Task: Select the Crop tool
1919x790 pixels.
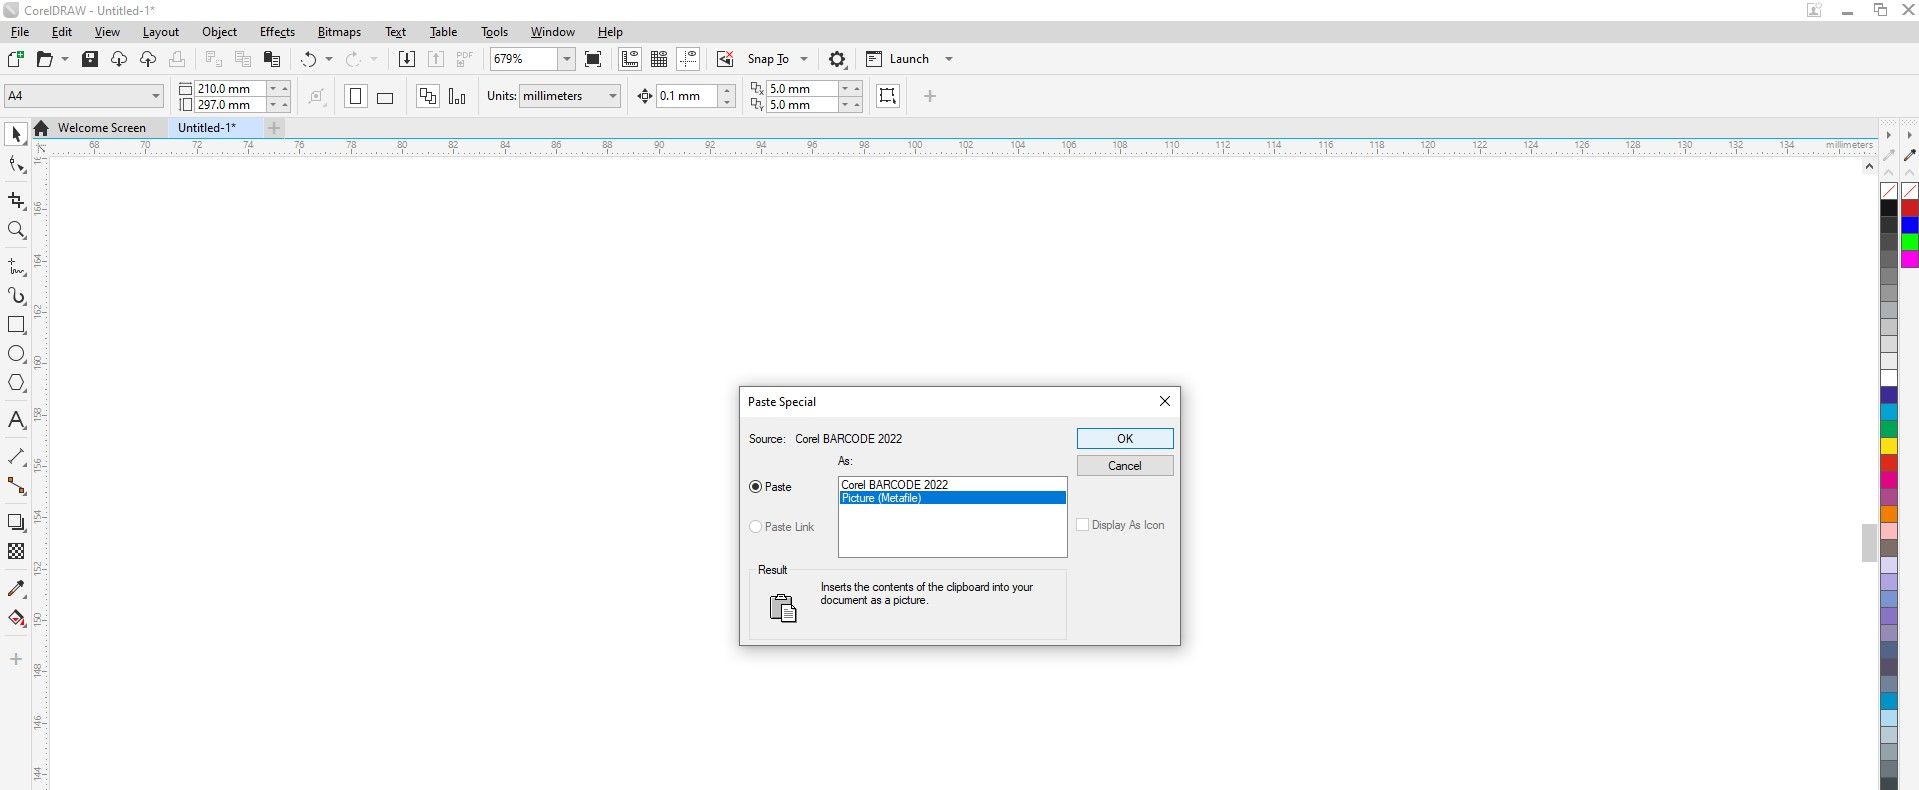Action: pos(16,201)
